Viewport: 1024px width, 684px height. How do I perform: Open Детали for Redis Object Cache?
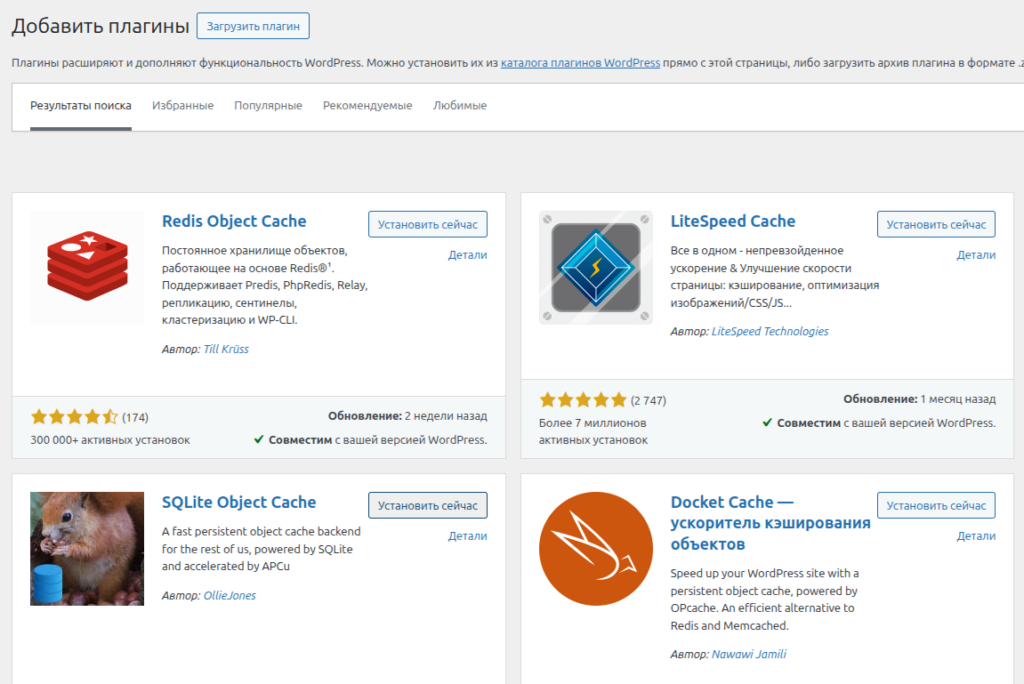(x=468, y=255)
